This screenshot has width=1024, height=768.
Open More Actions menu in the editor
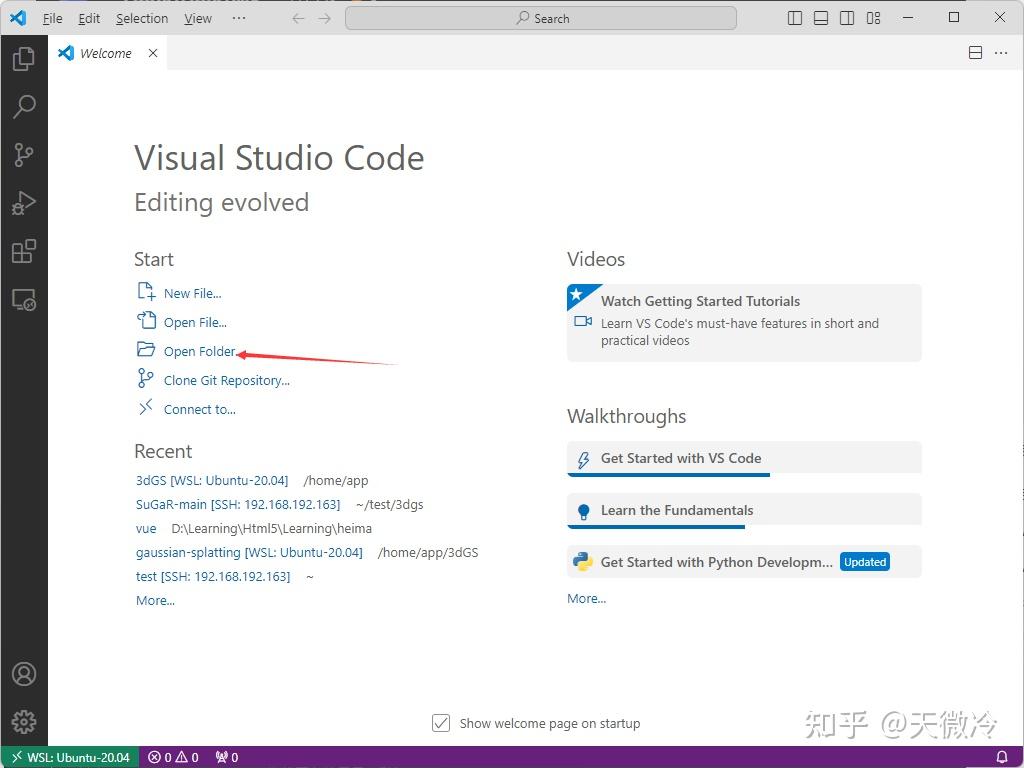tap(1003, 53)
